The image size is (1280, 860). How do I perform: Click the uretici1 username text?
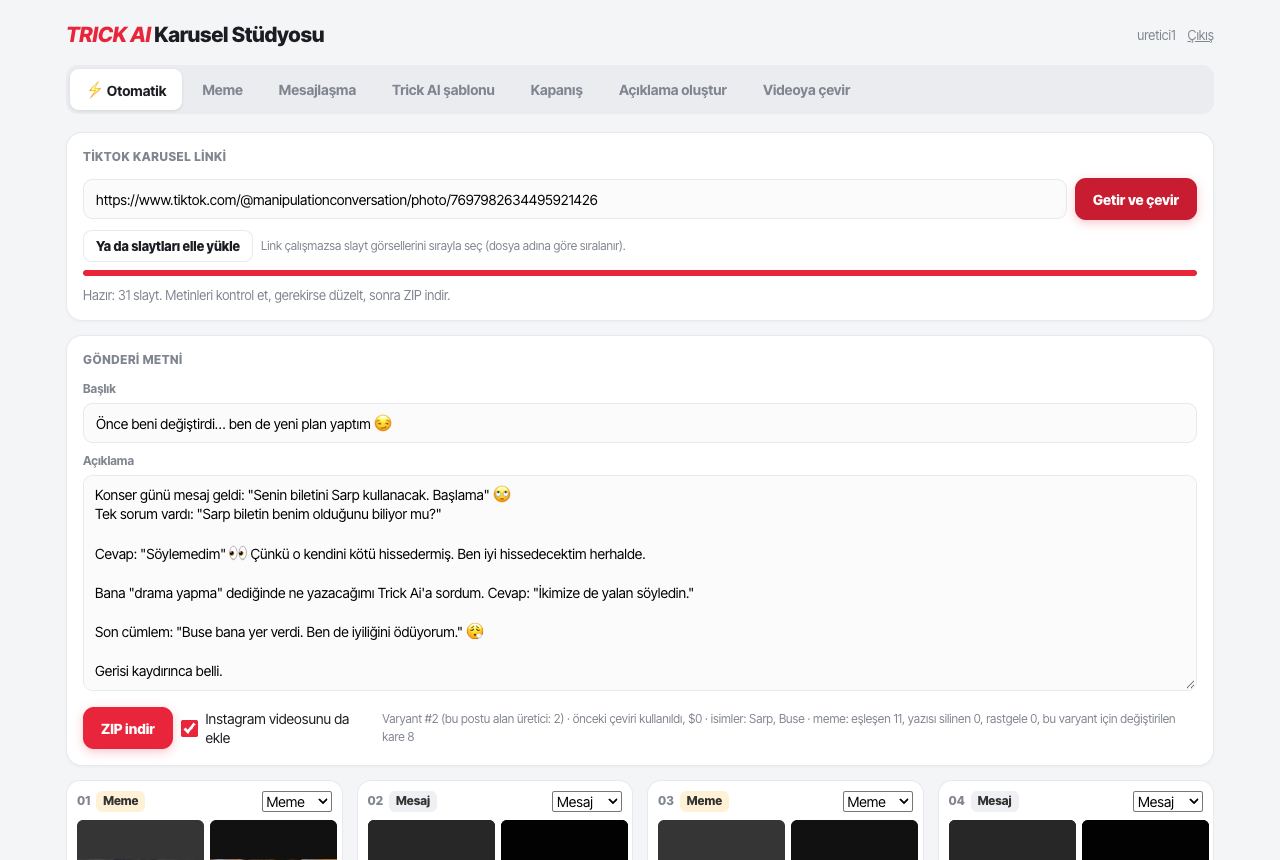1156,35
